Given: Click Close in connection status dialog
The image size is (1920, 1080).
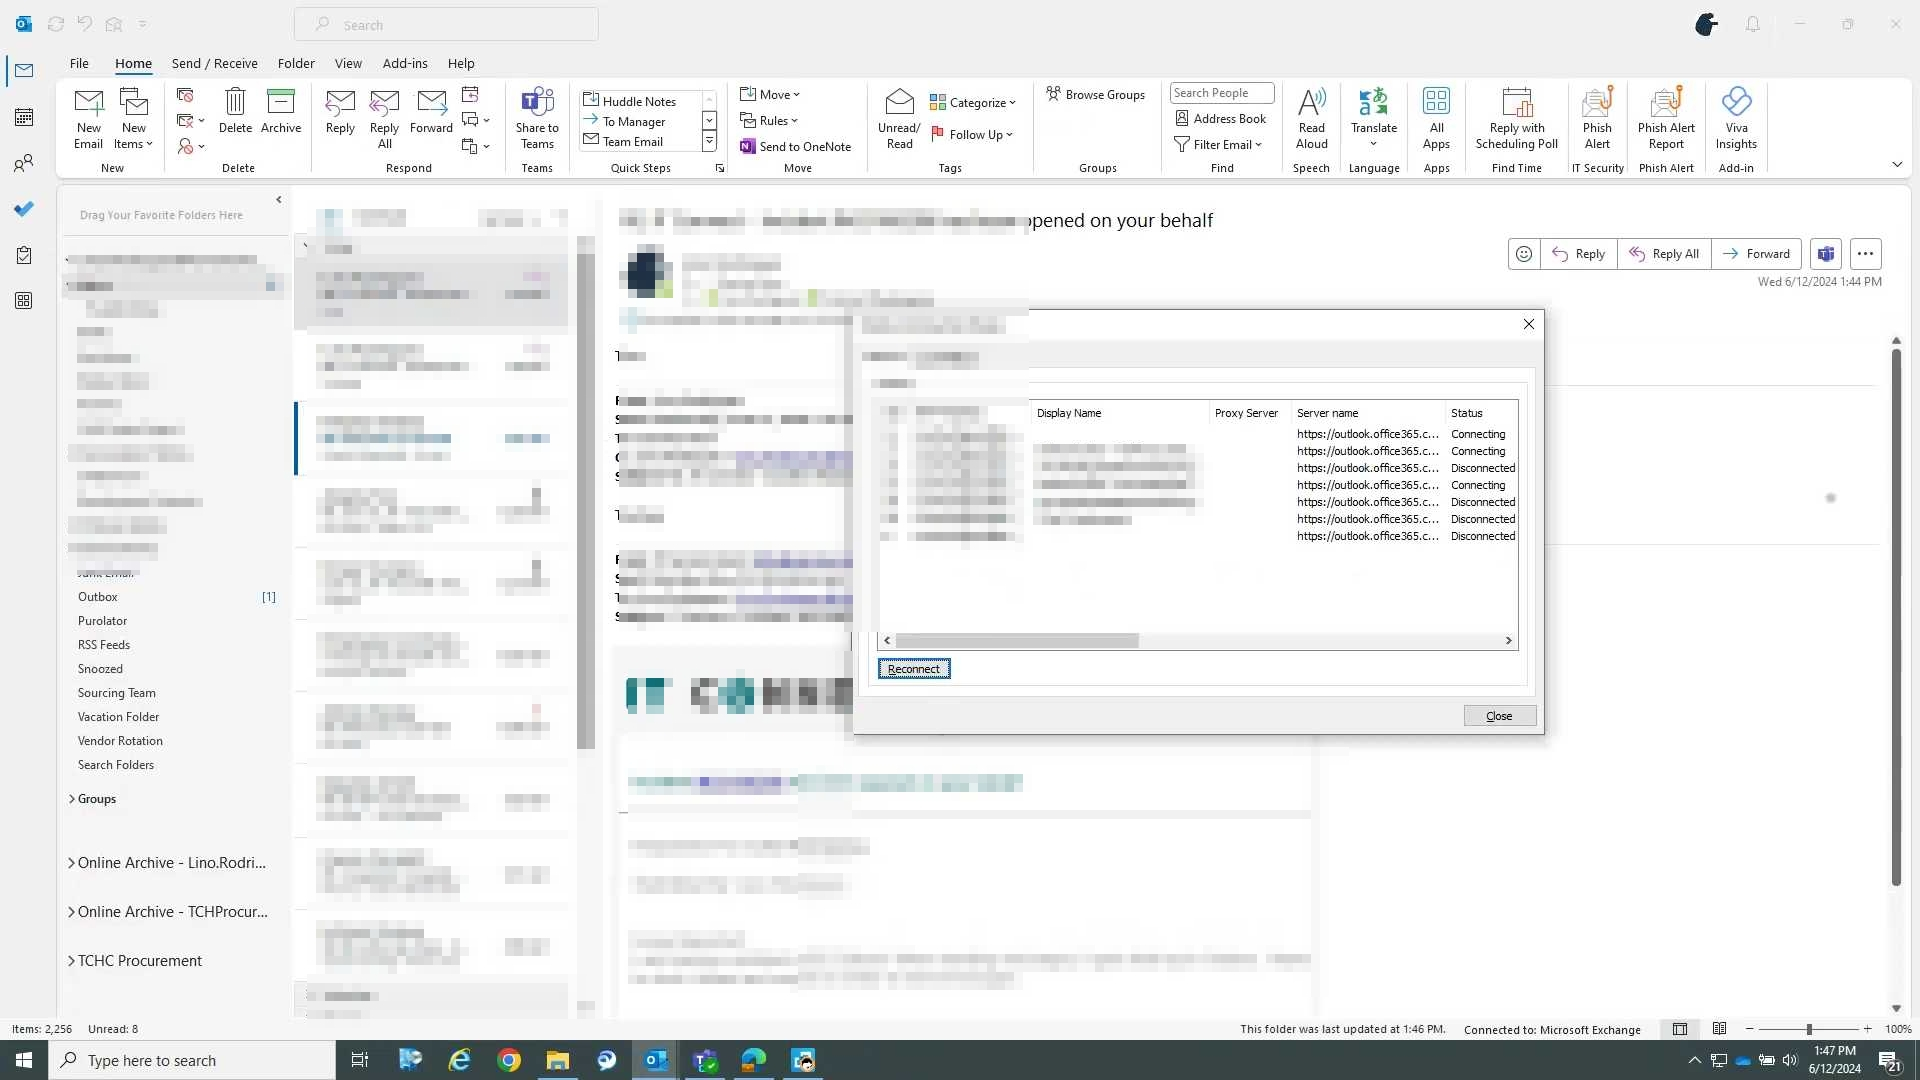Looking at the screenshot, I should point(1499,716).
